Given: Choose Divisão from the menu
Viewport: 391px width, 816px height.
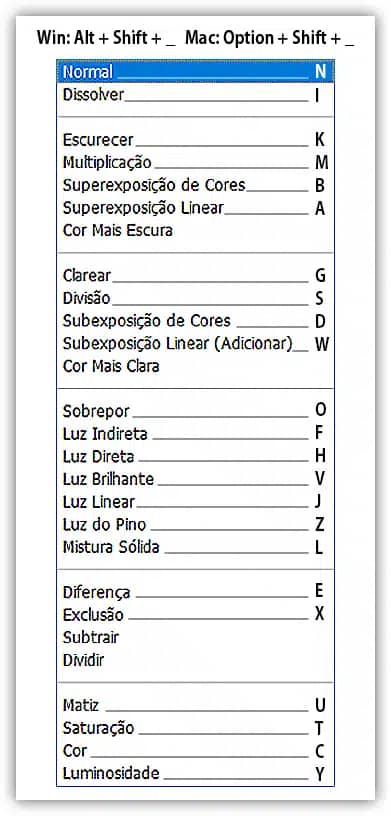Looking at the screenshot, I should click(195, 298).
